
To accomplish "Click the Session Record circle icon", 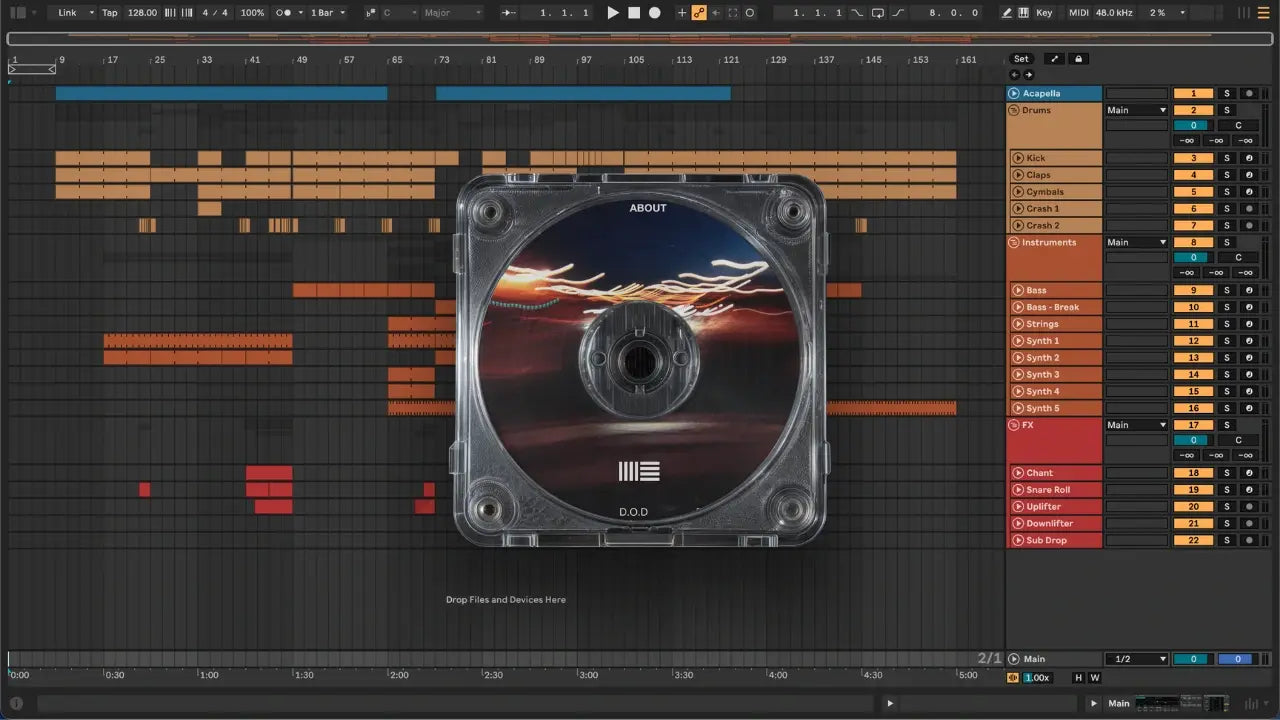I will [x=750, y=13].
